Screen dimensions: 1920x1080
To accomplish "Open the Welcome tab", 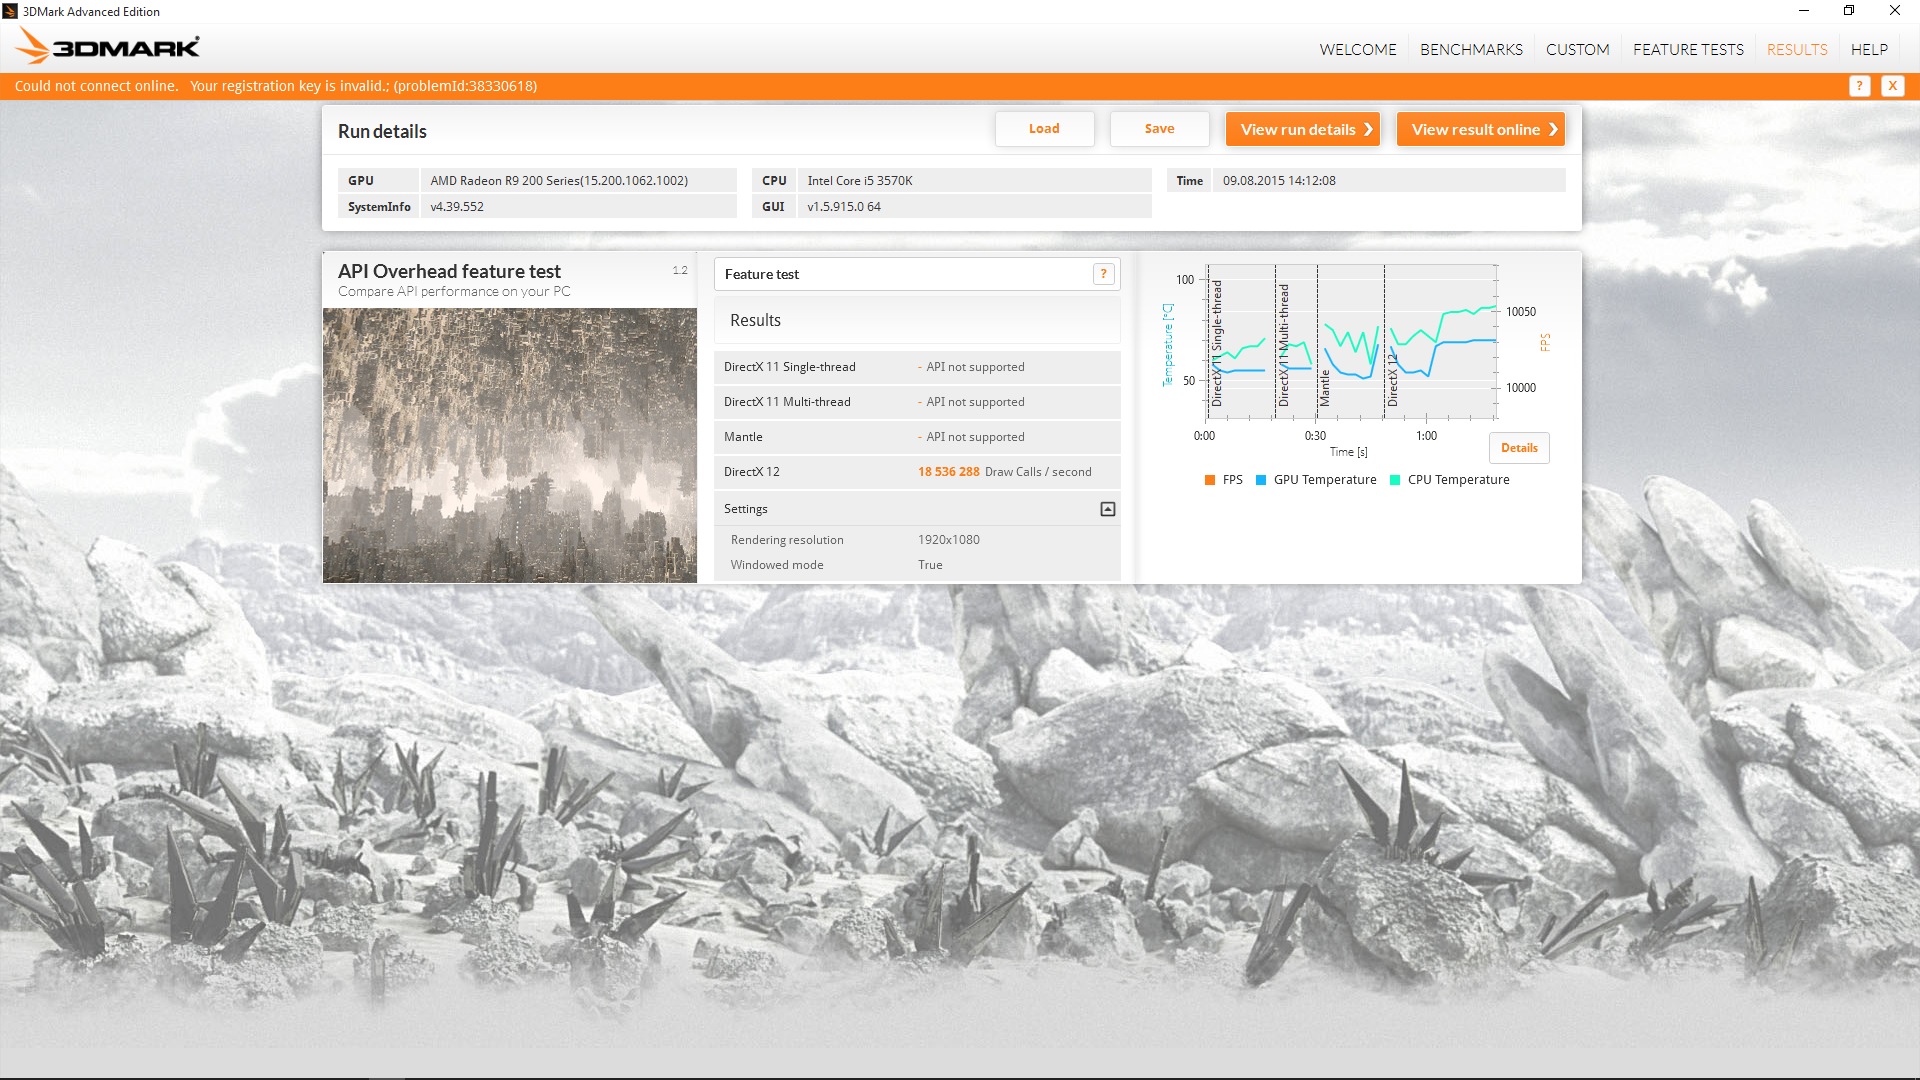I will coord(1357,49).
